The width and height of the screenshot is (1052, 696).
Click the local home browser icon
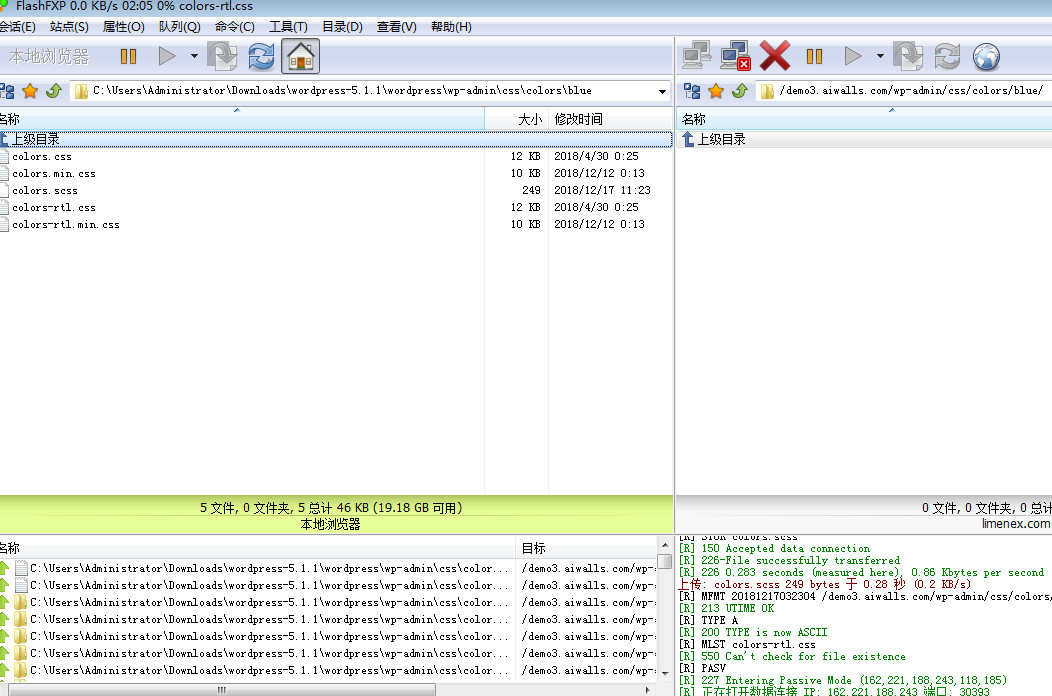click(301, 57)
